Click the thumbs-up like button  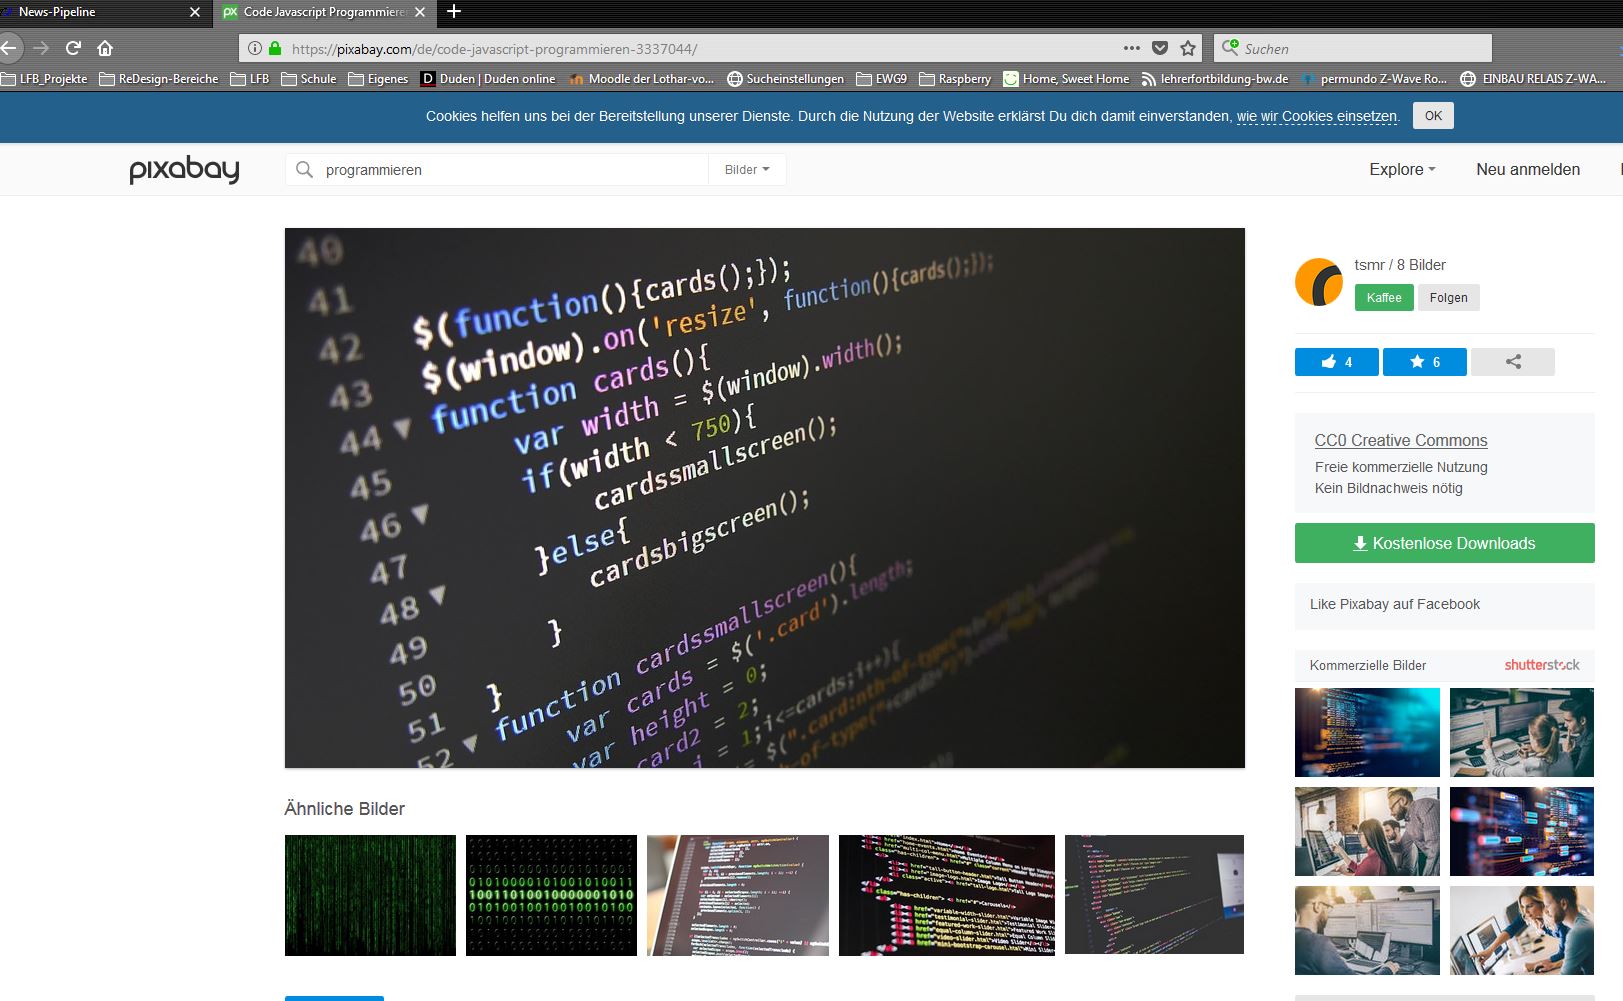point(1336,362)
